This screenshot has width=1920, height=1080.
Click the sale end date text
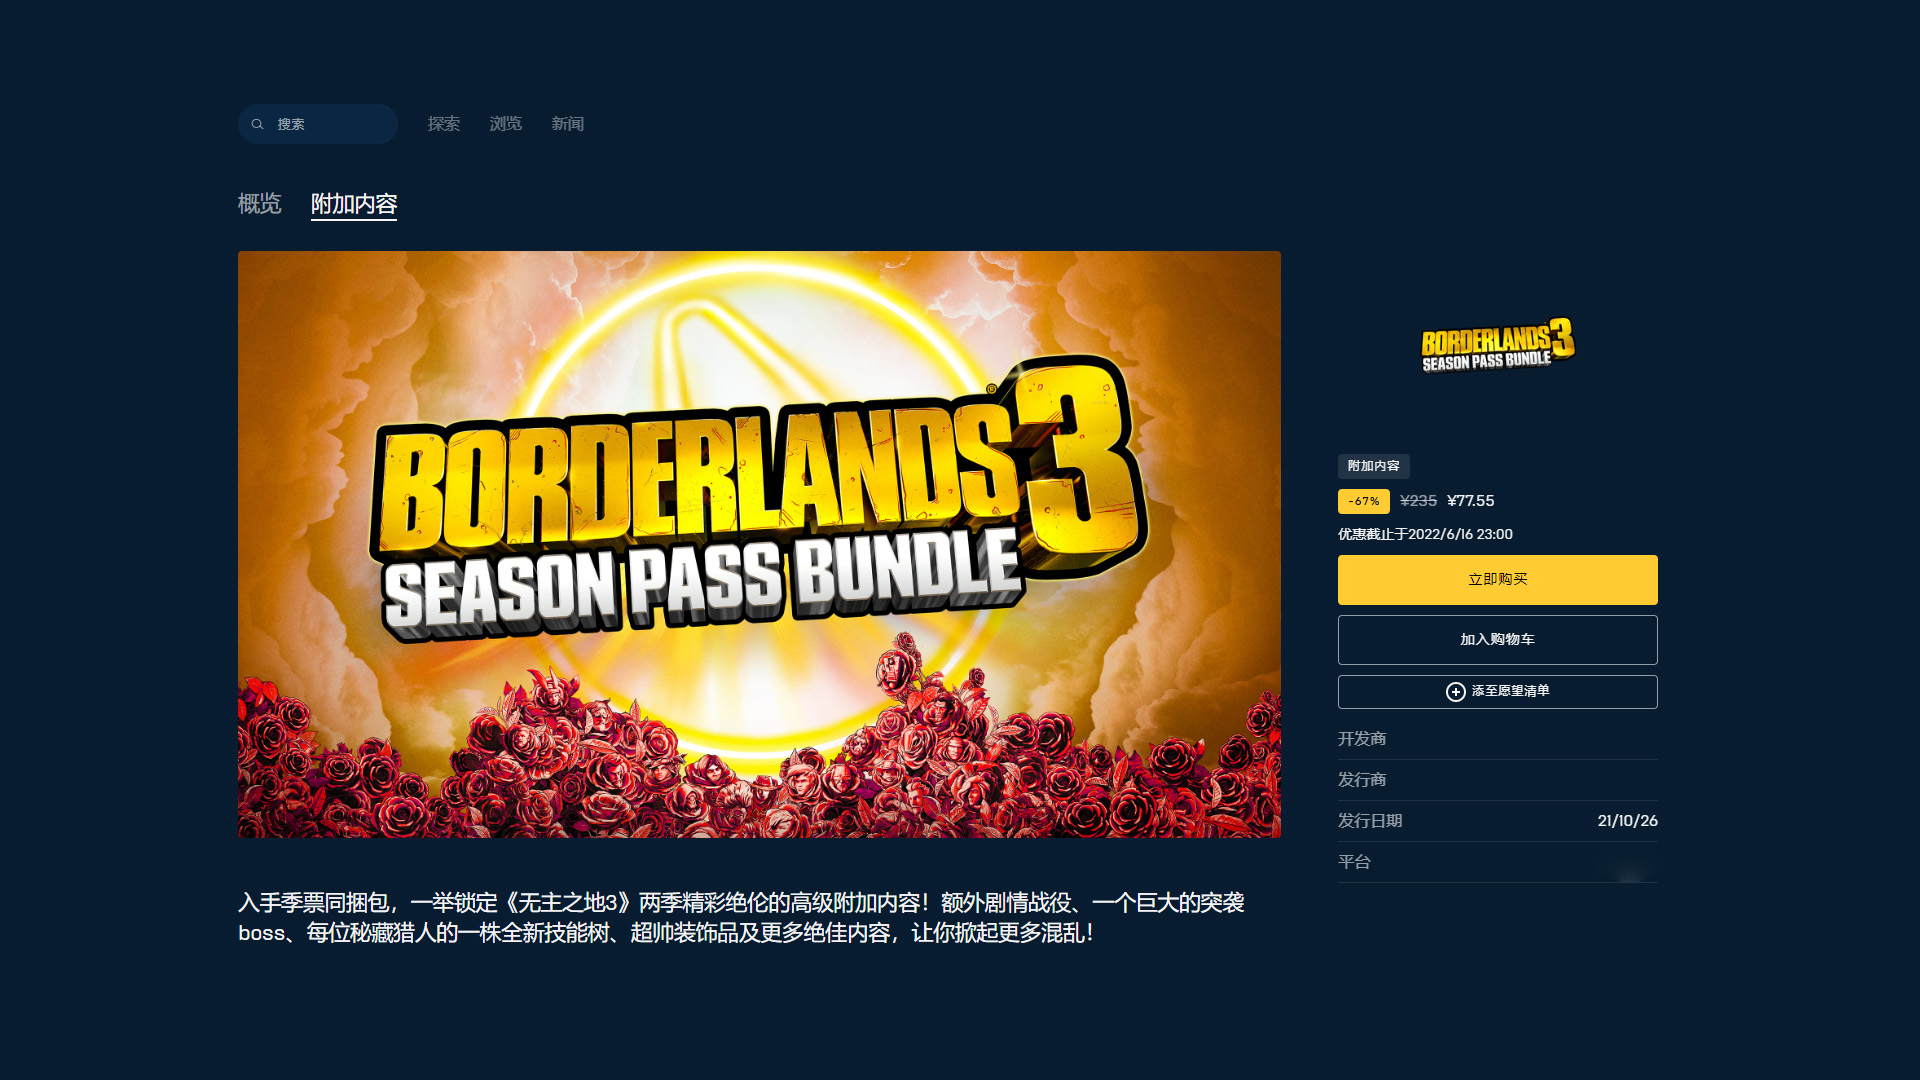pos(1425,534)
